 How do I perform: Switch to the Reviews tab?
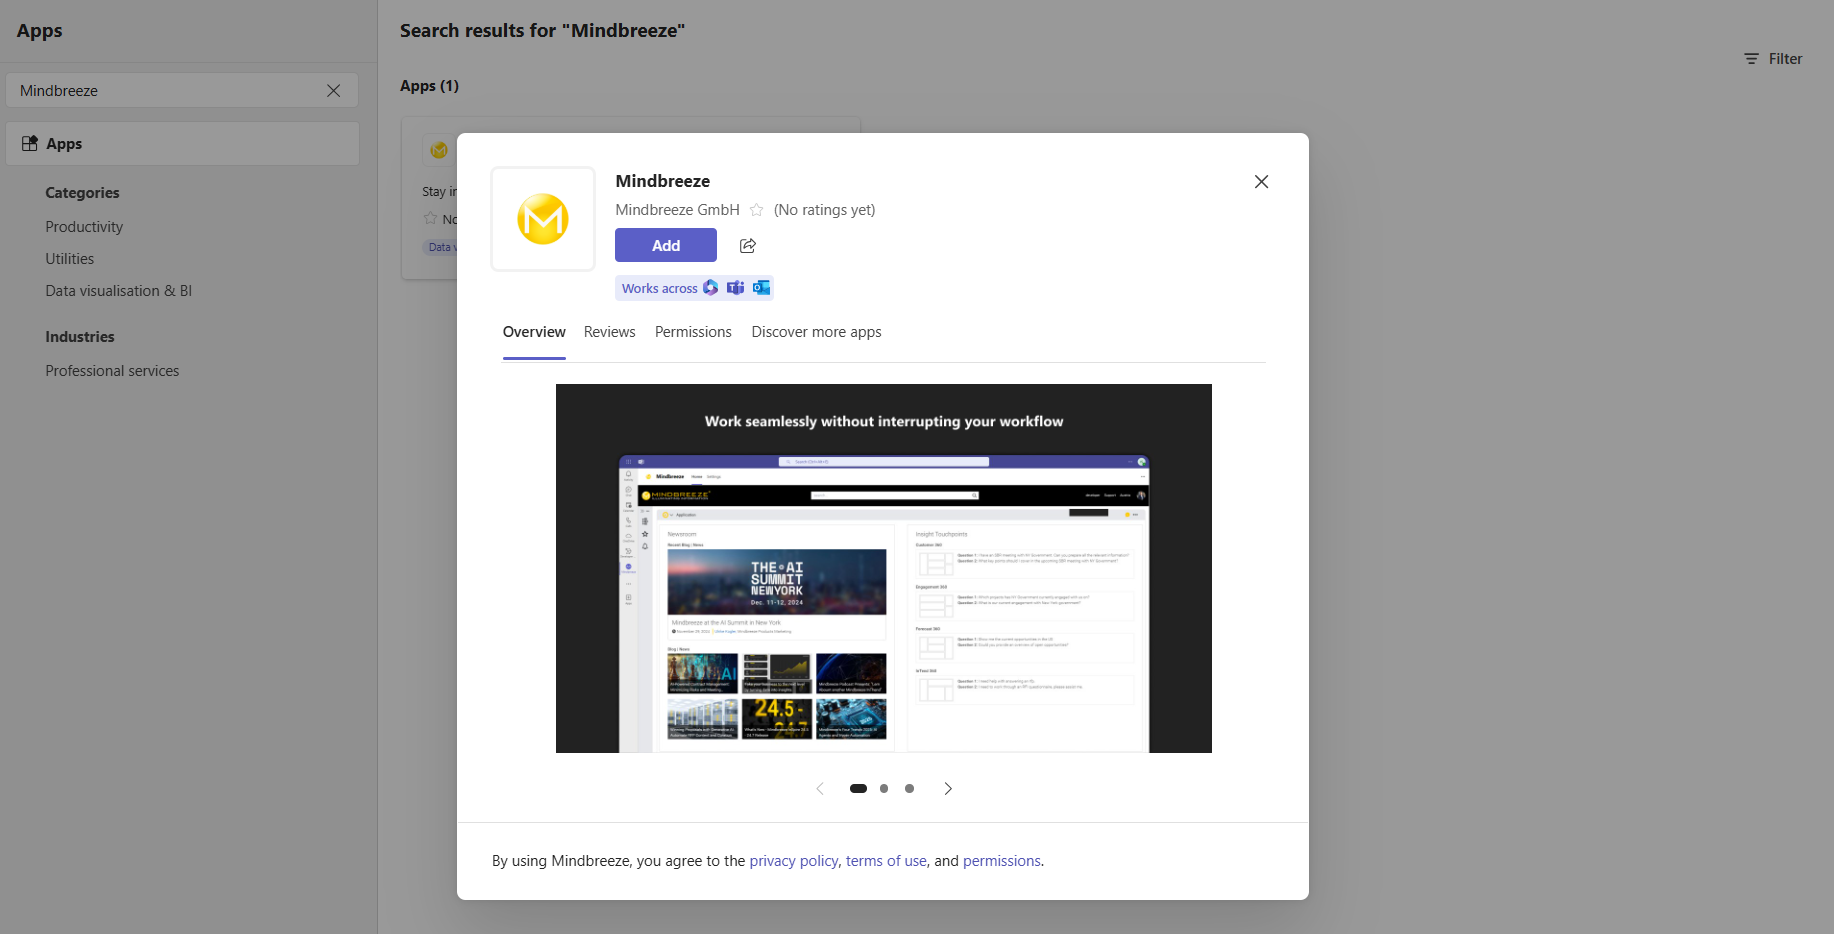(x=609, y=332)
